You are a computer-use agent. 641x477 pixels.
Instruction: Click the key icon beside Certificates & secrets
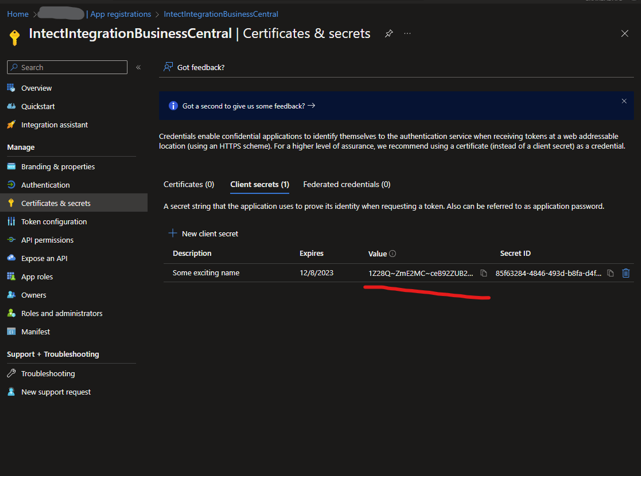click(11, 203)
